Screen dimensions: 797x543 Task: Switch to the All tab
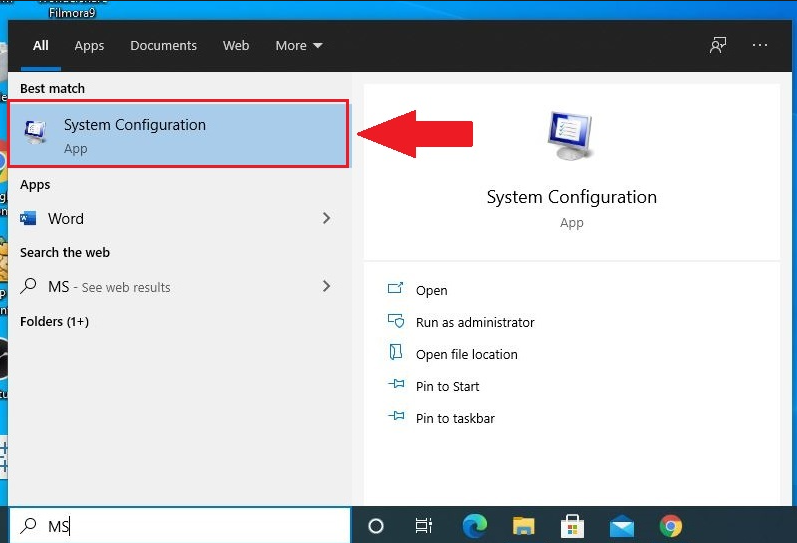pos(41,46)
